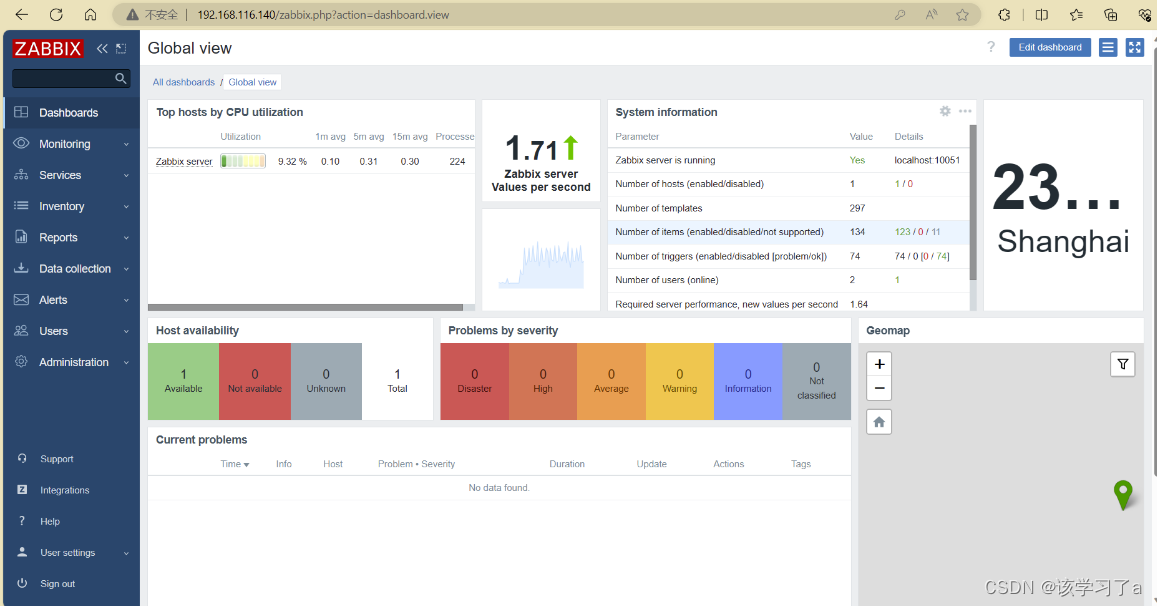Click the Top hosts horizontal scrollbar
Image resolution: width=1157 pixels, height=606 pixels.
[305, 307]
